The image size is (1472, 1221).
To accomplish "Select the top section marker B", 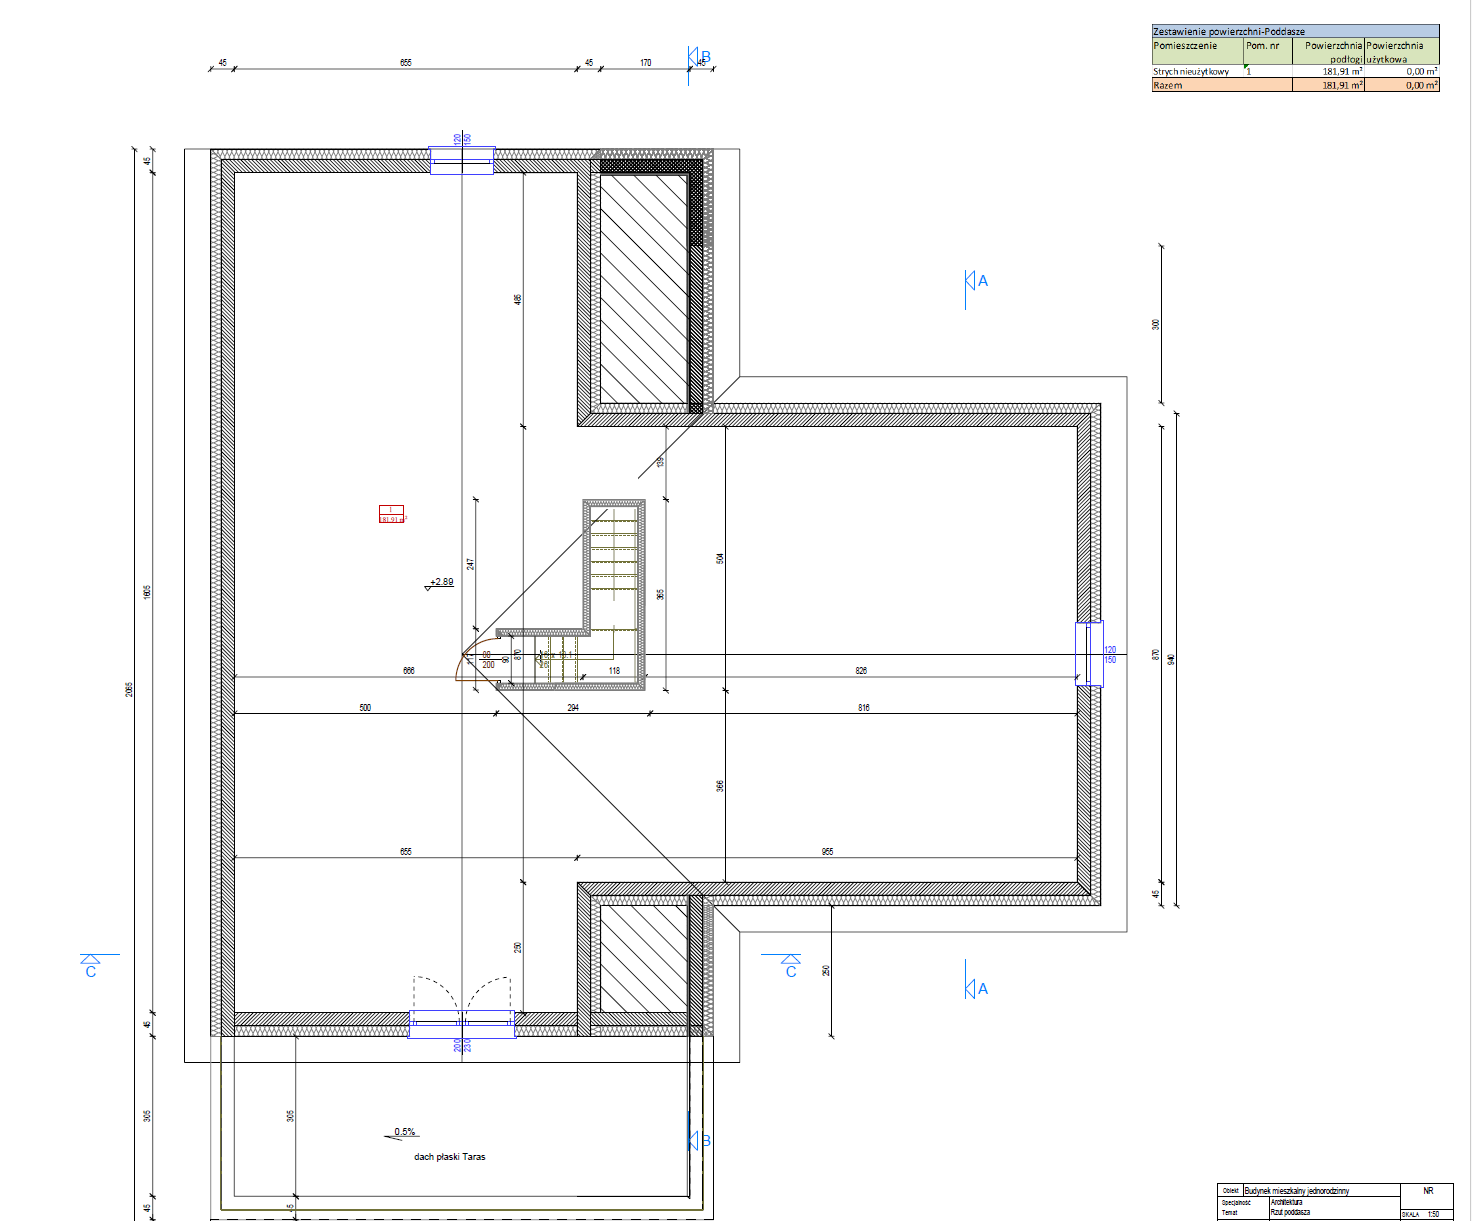I will (698, 58).
